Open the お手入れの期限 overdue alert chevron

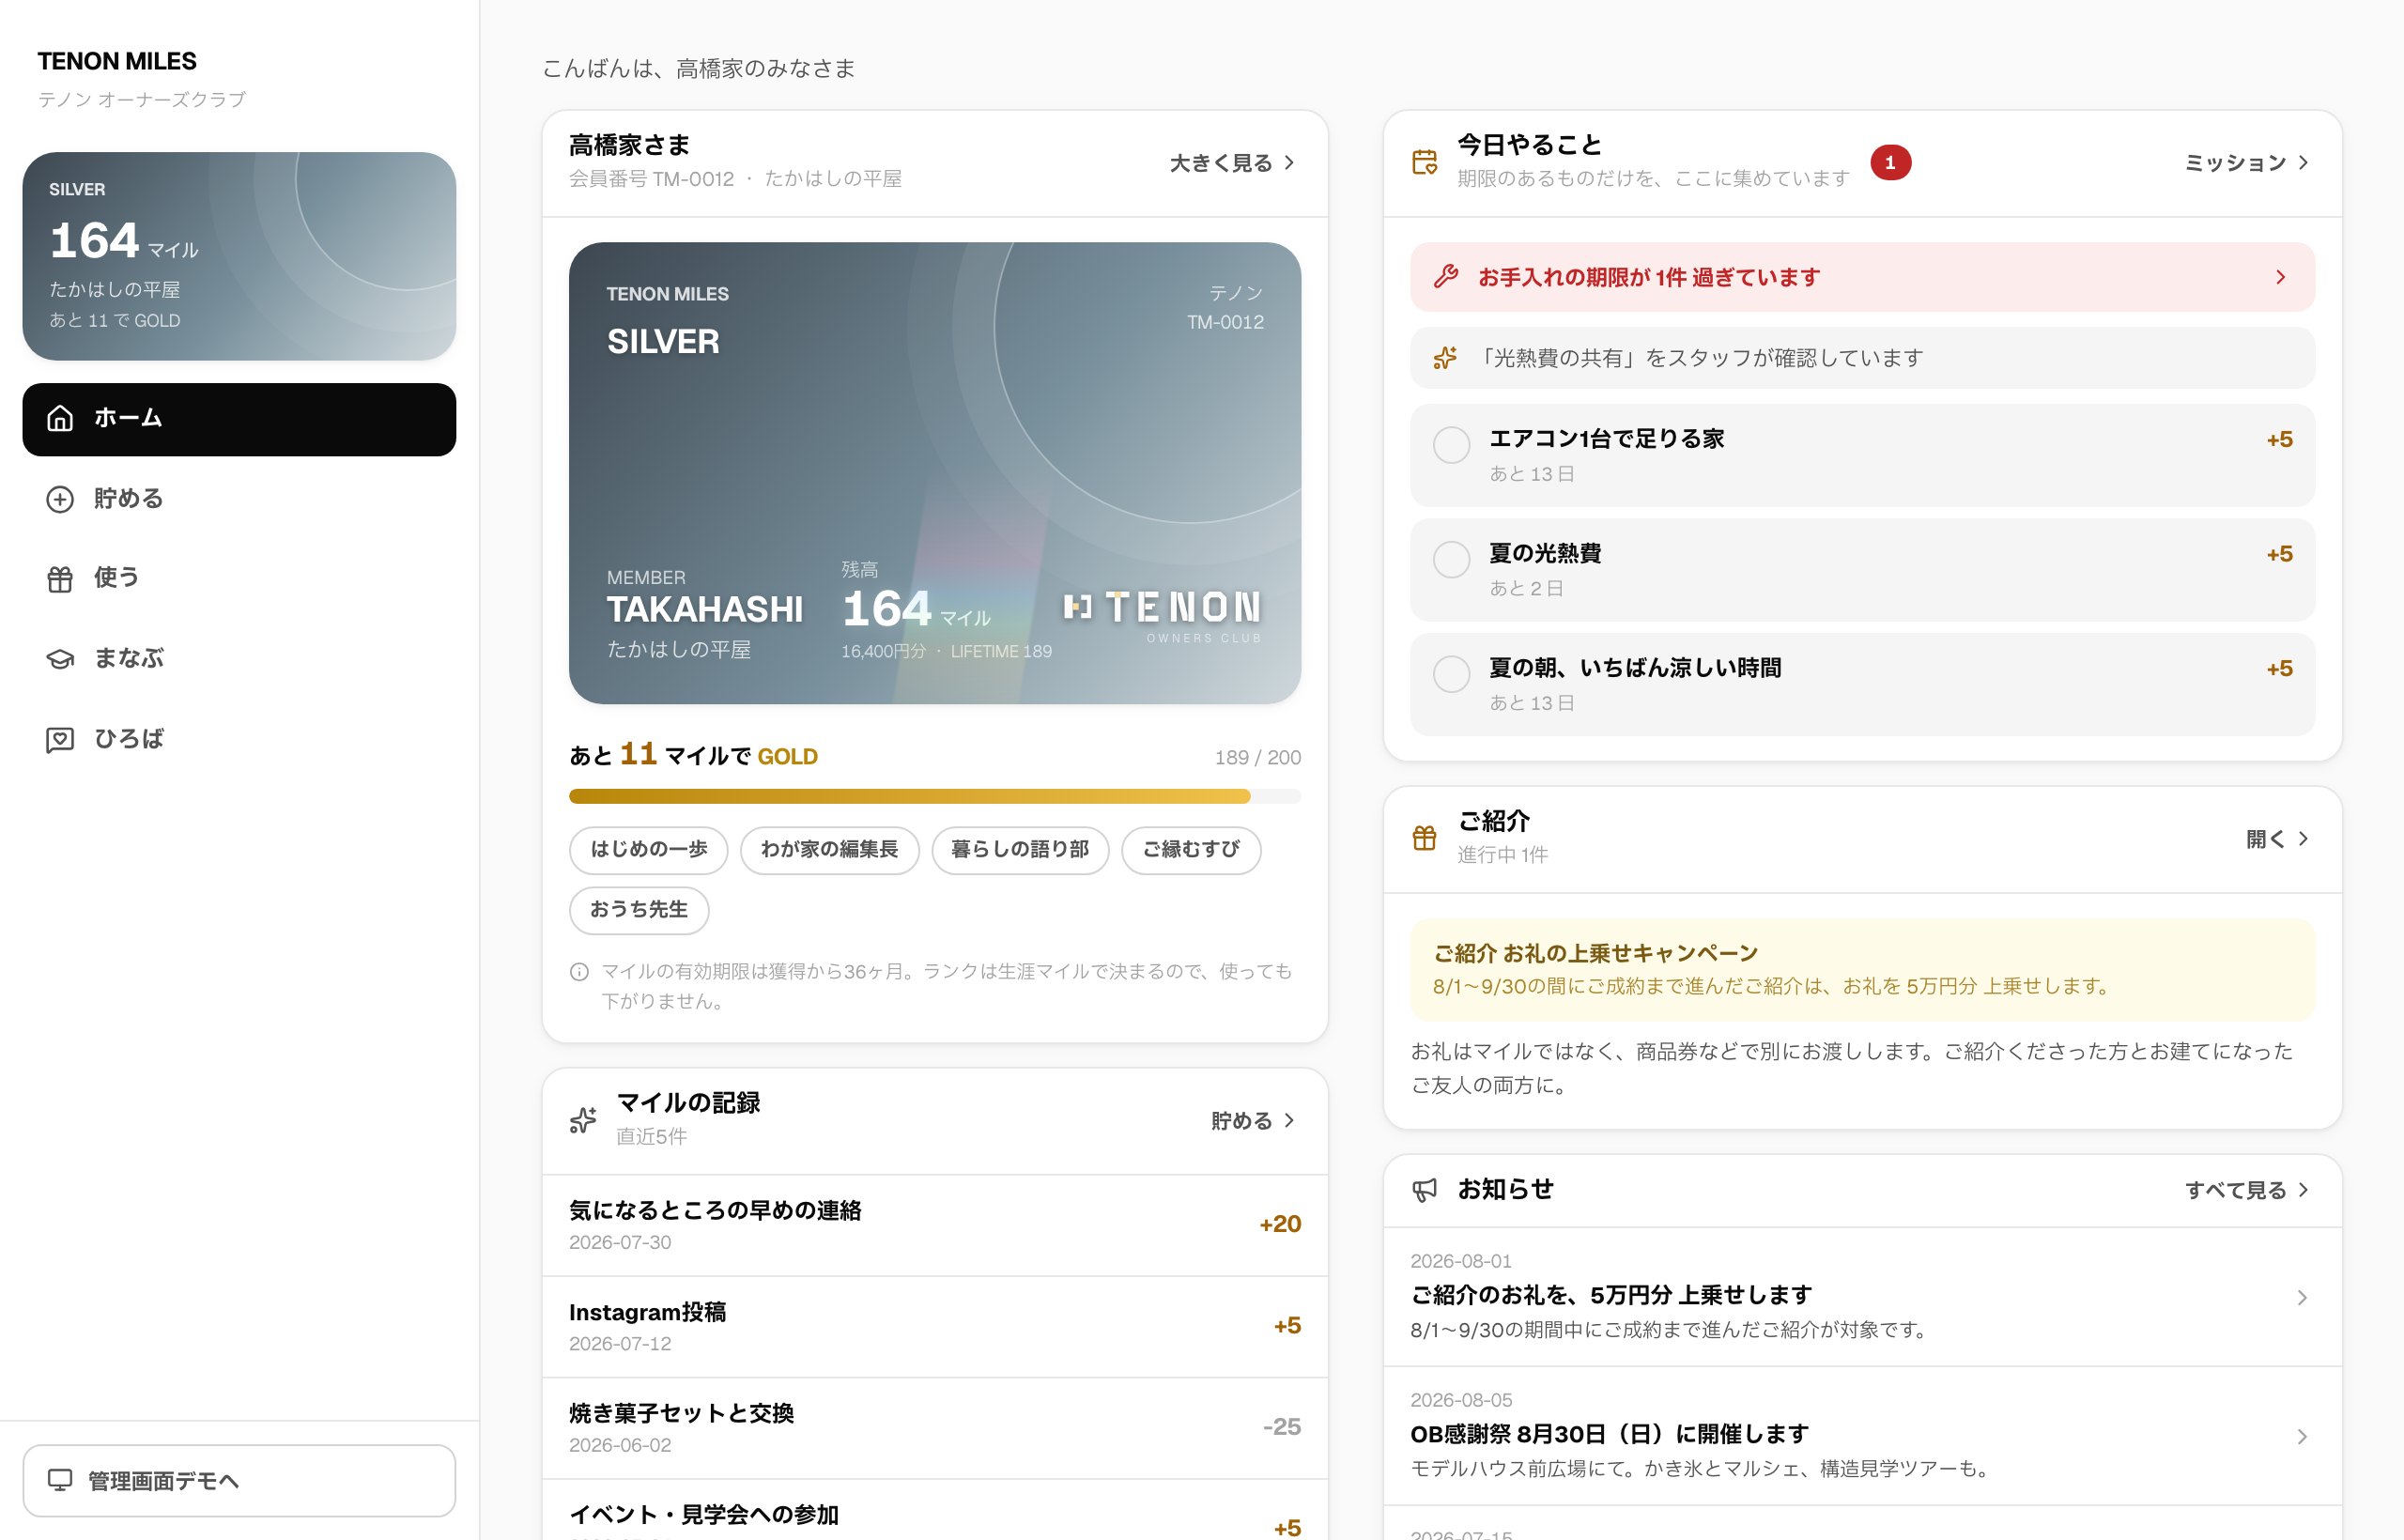coord(2281,277)
